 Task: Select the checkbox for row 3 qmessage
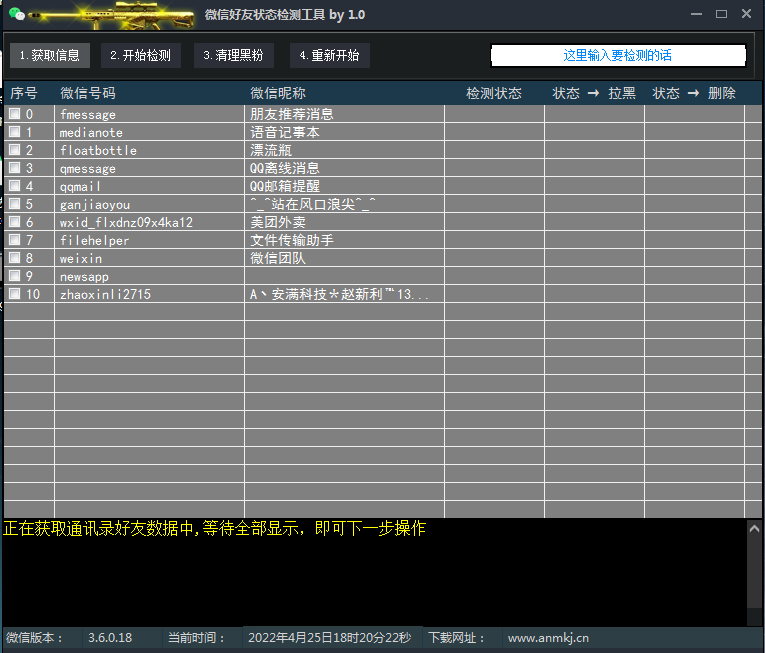click(x=15, y=168)
